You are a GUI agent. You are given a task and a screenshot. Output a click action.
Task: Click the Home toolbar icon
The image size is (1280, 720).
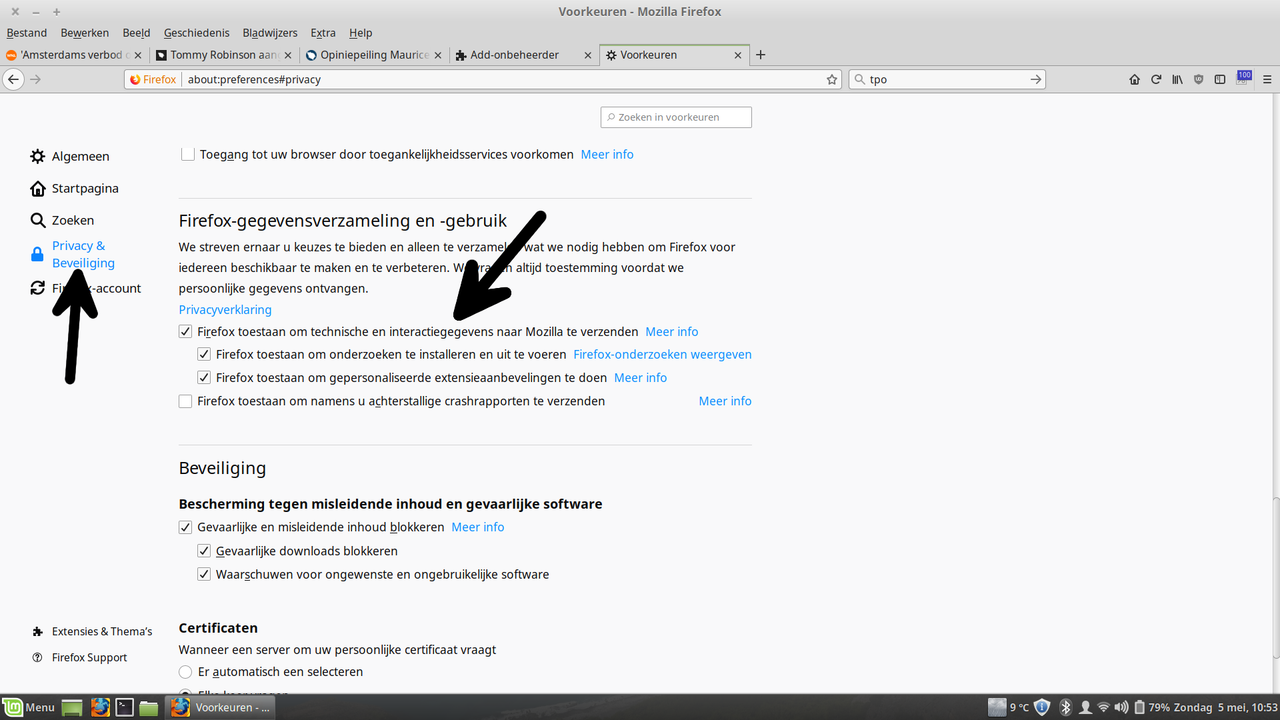pyautogui.click(x=1135, y=79)
